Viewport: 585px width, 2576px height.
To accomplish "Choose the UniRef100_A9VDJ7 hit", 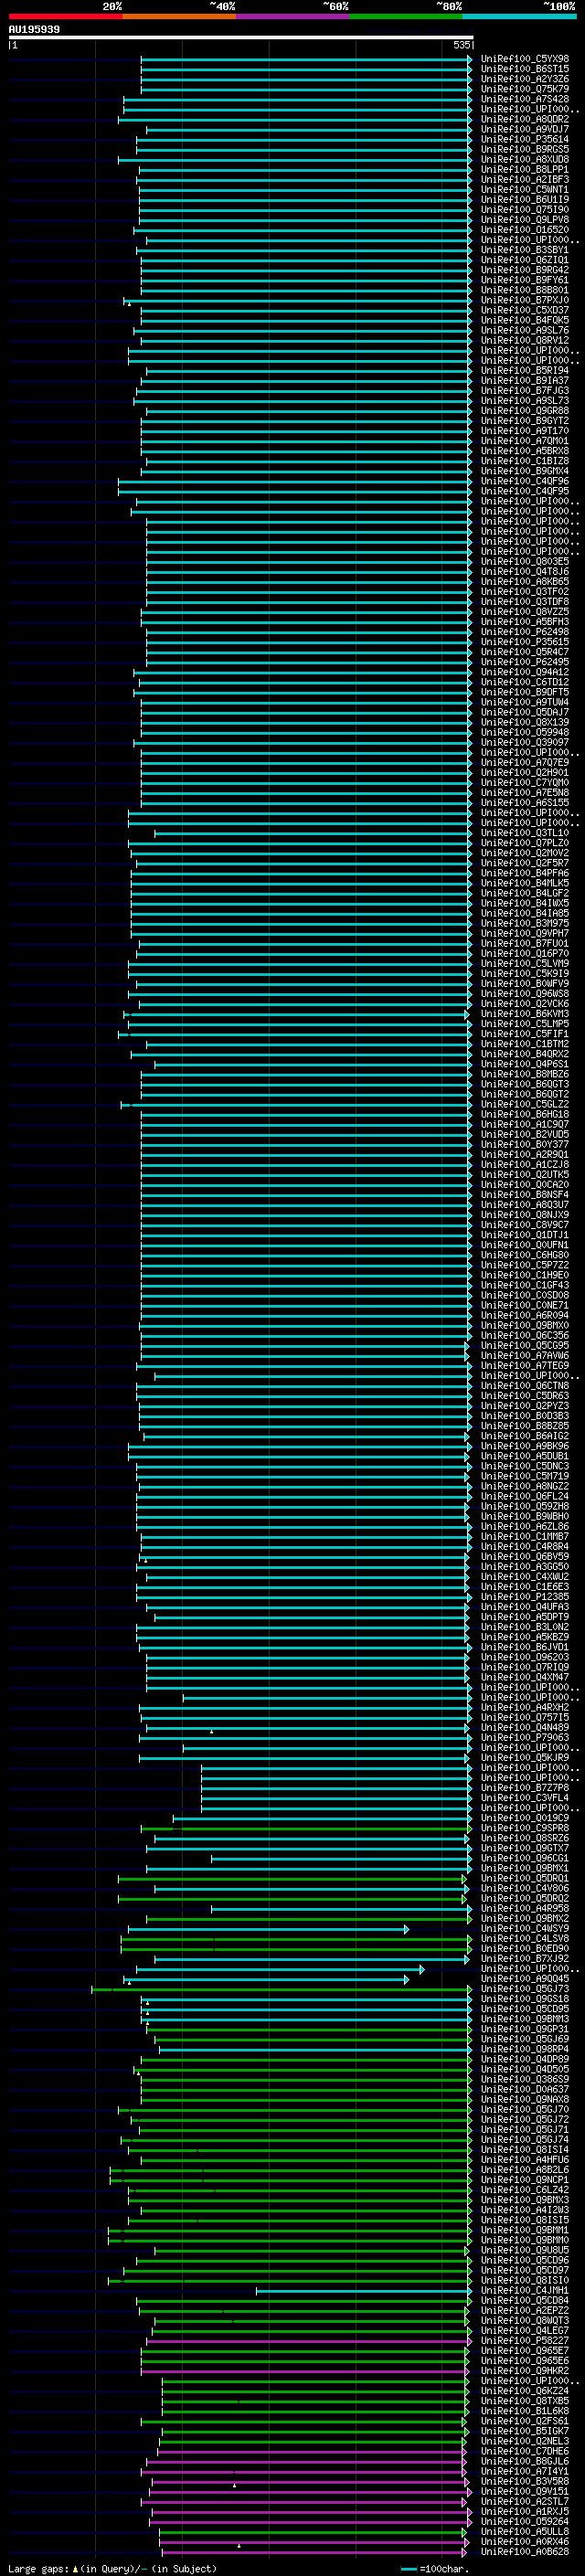I will (525, 129).
